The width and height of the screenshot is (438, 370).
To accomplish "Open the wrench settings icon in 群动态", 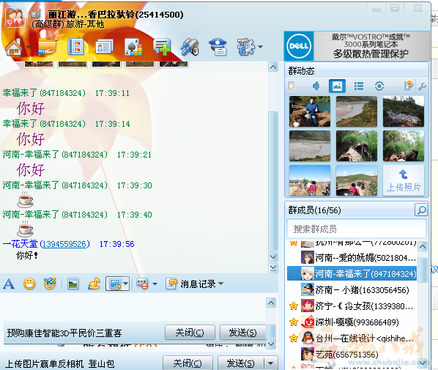I will click(422, 87).
